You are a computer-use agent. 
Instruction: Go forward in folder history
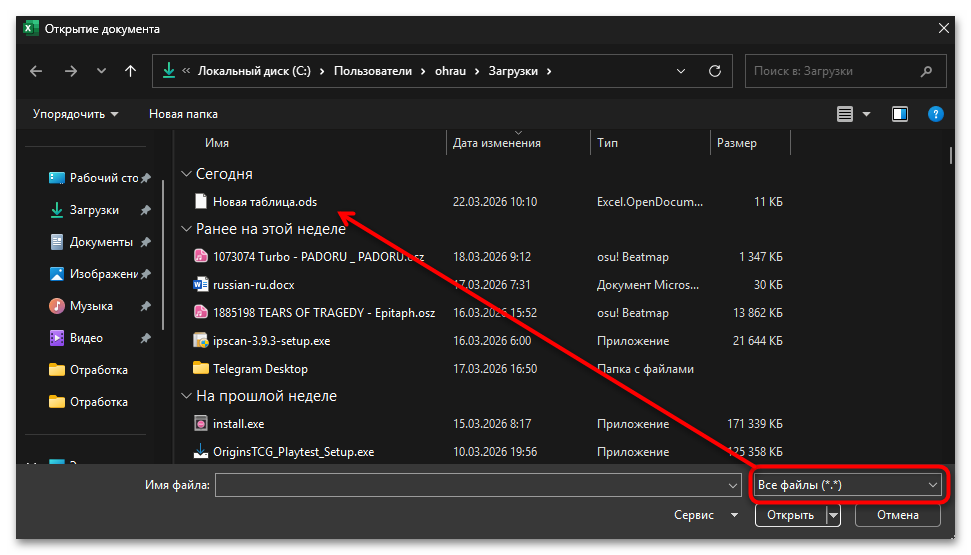coord(71,71)
